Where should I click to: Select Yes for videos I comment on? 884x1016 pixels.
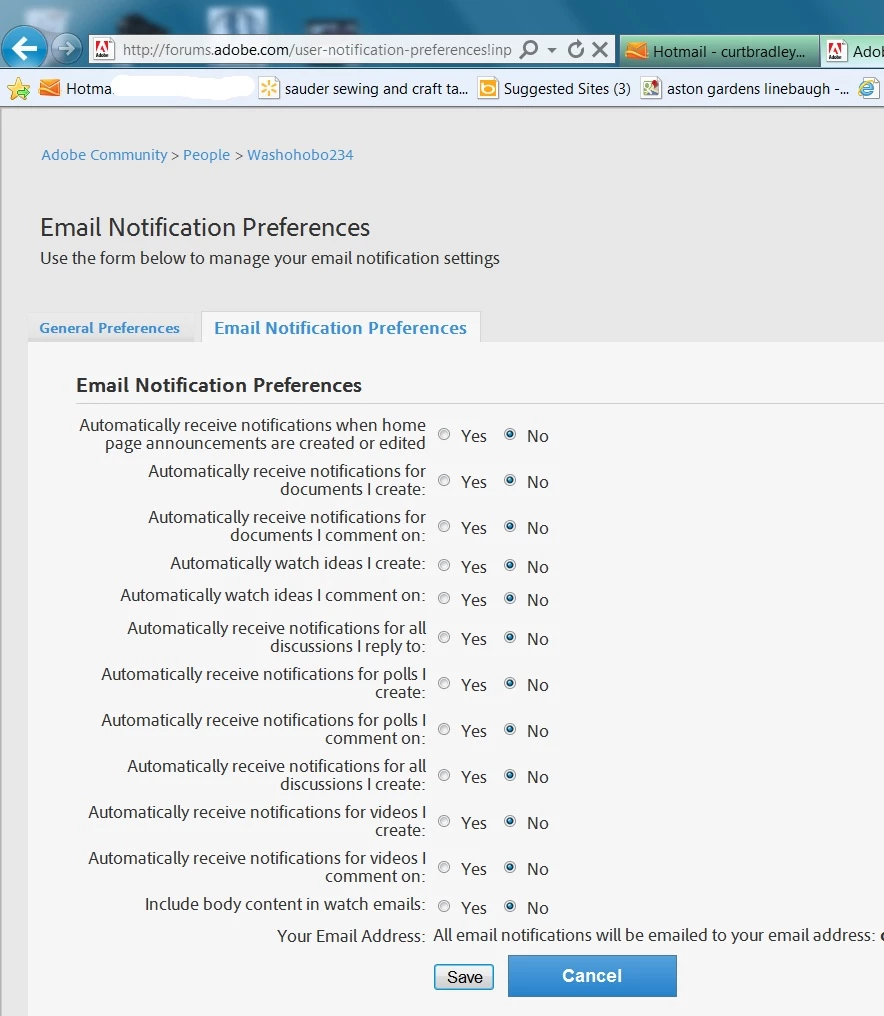tap(444, 867)
